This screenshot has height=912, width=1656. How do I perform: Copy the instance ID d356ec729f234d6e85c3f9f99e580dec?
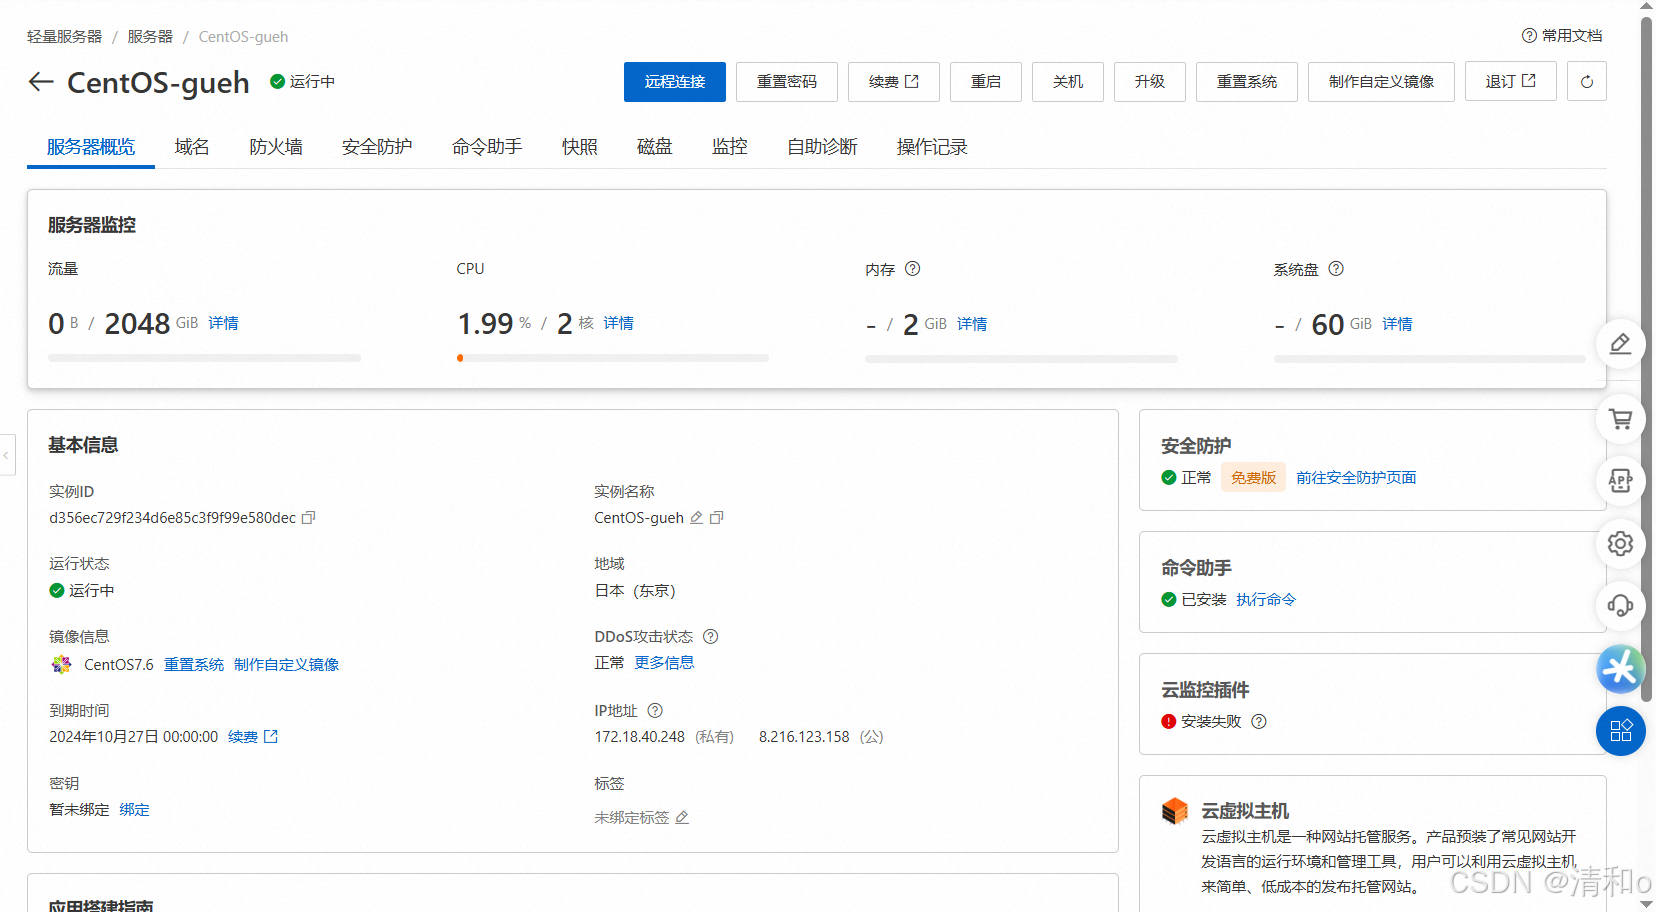tap(309, 518)
